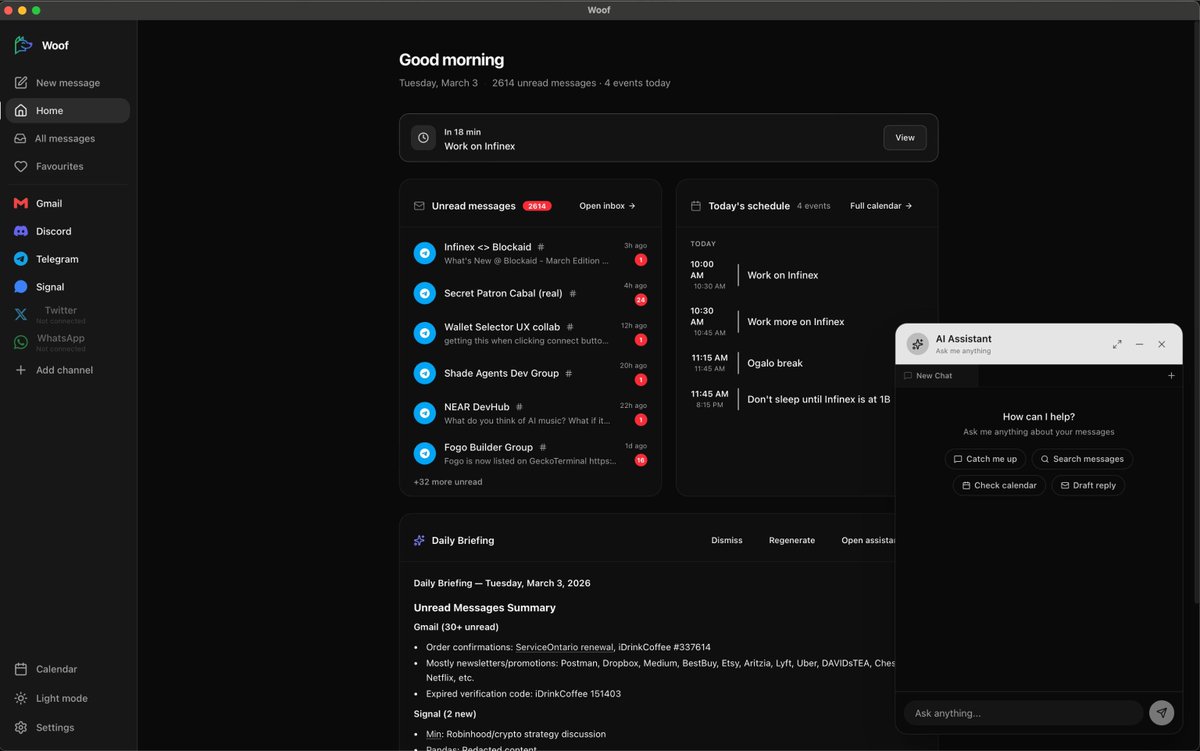Click AI Assistant avatar icon
This screenshot has width=1200, height=751.
917,344
